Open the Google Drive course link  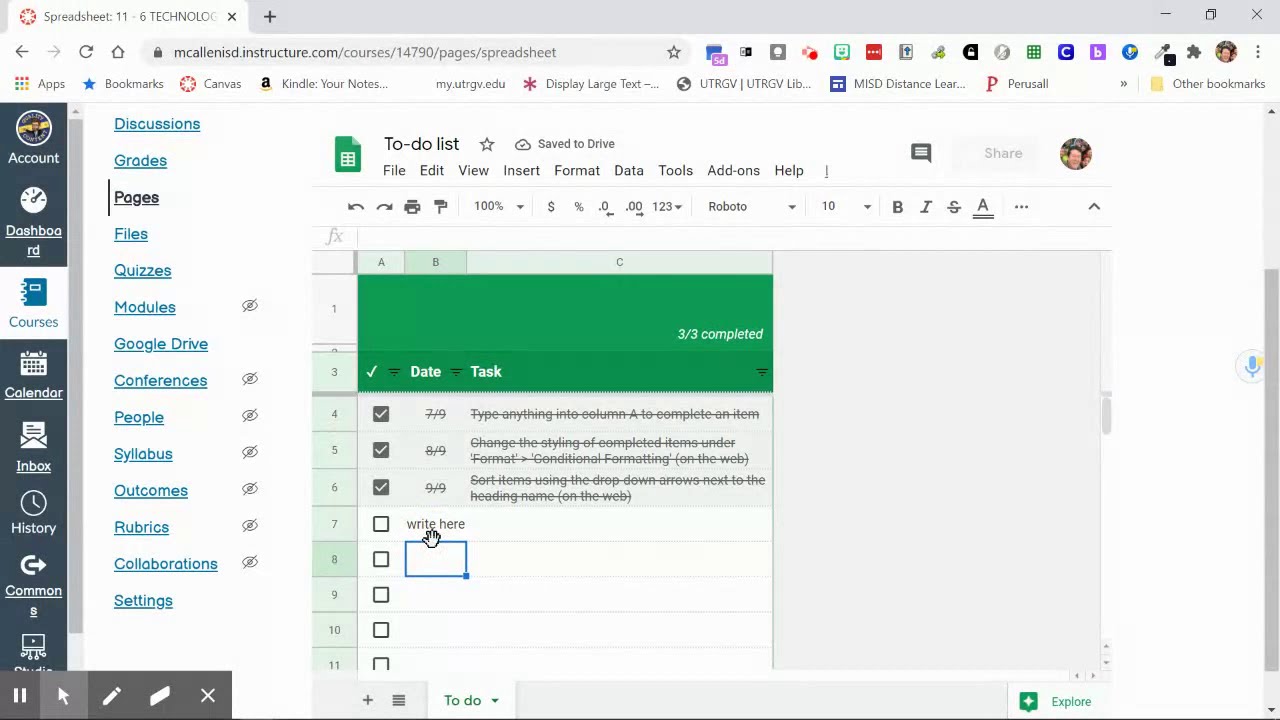pyautogui.click(x=161, y=344)
